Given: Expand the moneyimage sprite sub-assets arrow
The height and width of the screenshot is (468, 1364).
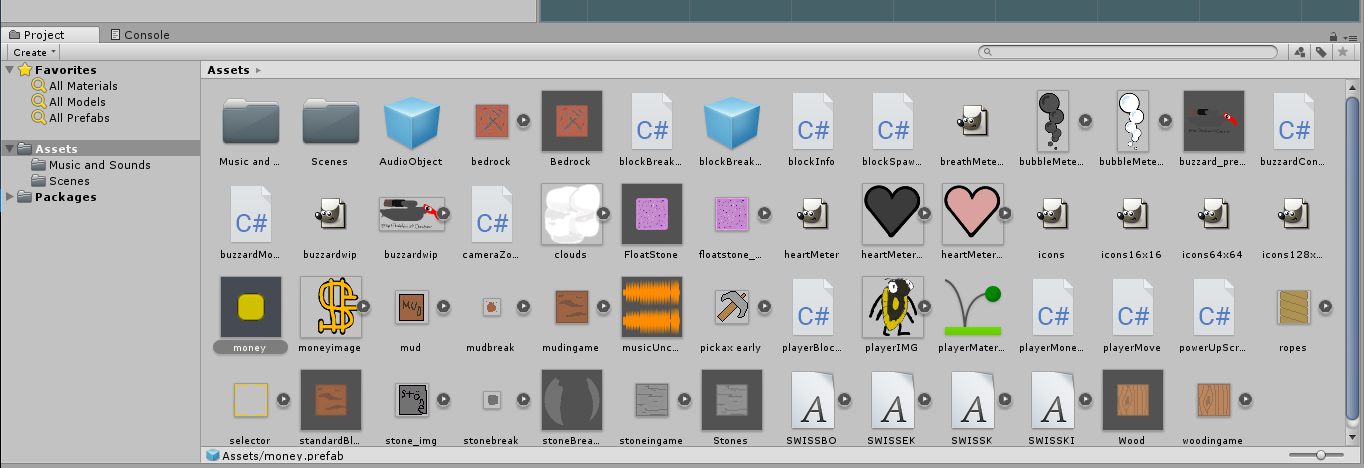Looking at the screenshot, I should tap(364, 306).
